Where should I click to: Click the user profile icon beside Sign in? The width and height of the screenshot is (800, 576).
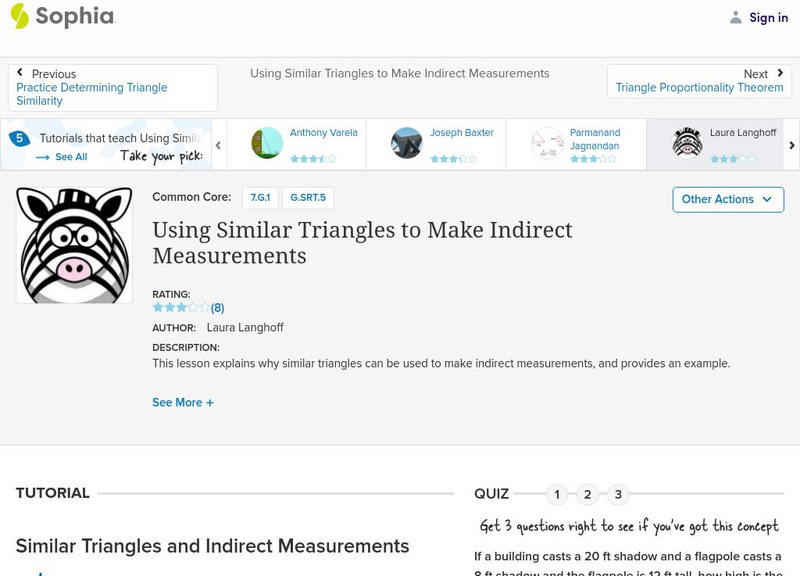point(736,17)
